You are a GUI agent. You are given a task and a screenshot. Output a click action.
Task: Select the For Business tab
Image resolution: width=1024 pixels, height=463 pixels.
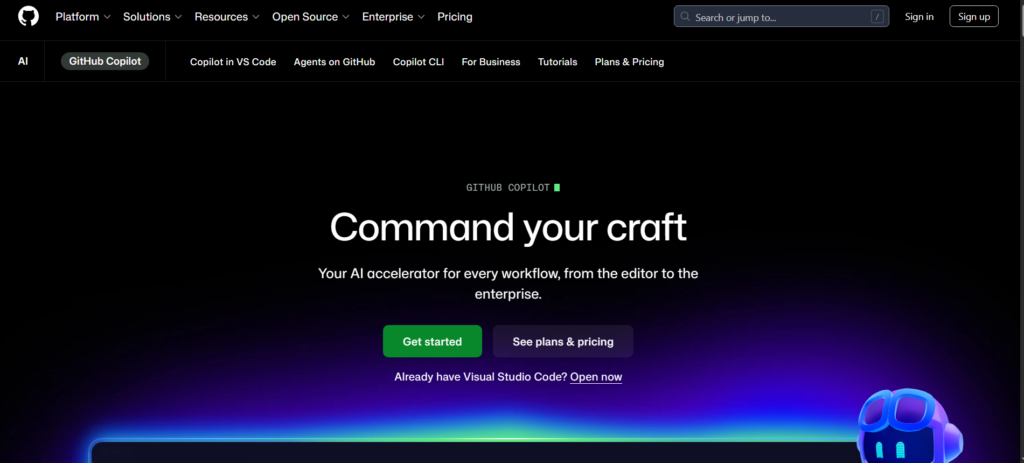pyautogui.click(x=490, y=62)
